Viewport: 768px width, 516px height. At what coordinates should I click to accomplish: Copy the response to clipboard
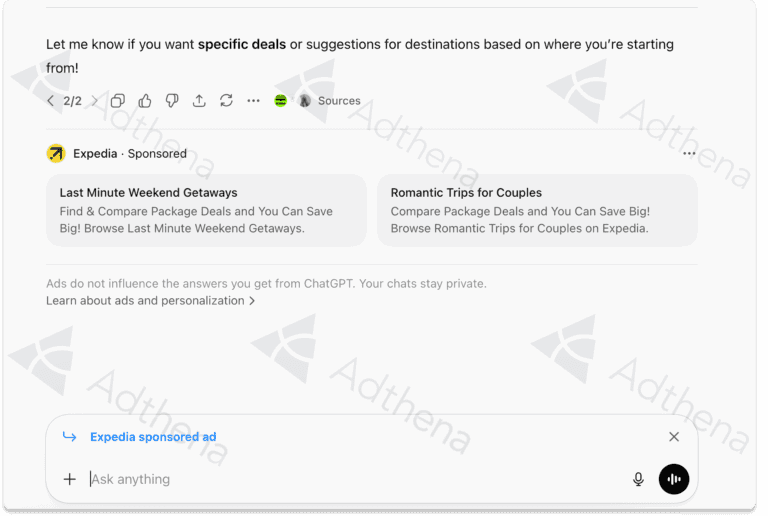tap(118, 101)
